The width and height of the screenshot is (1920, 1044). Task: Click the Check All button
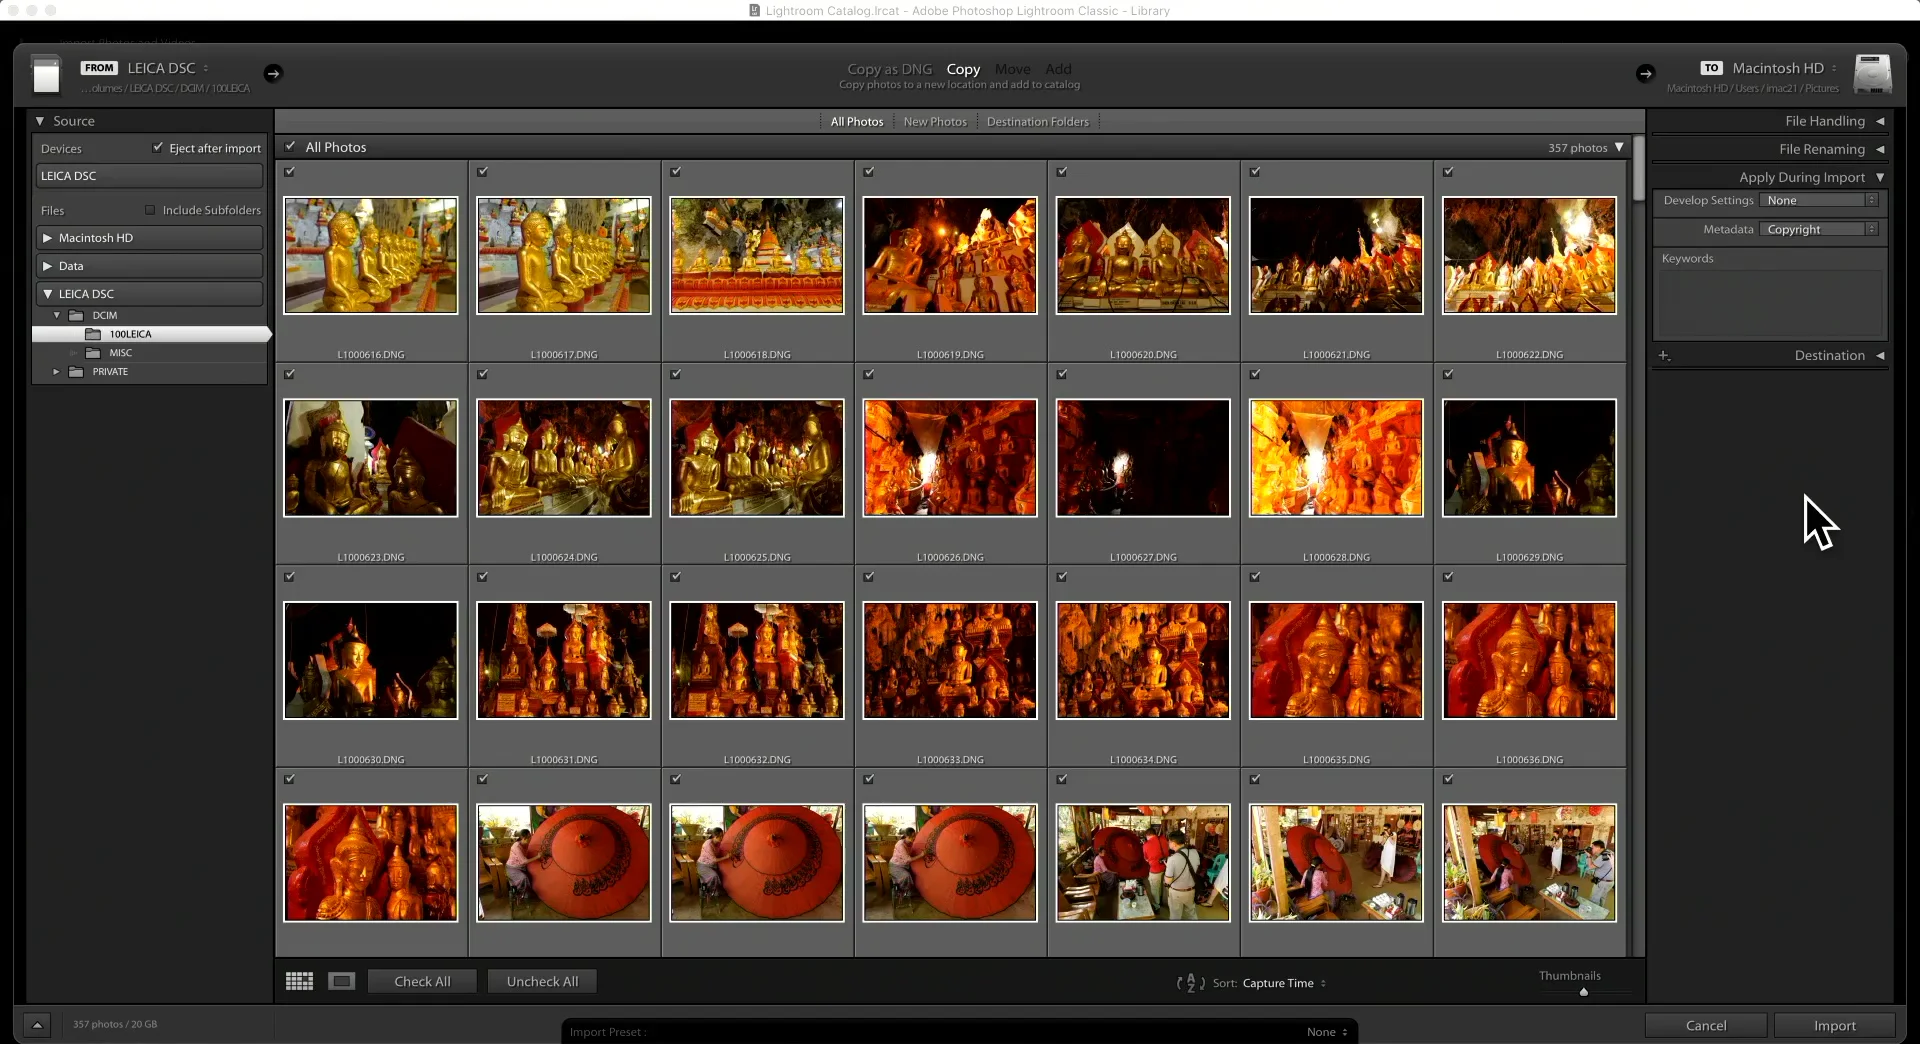coord(422,981)
